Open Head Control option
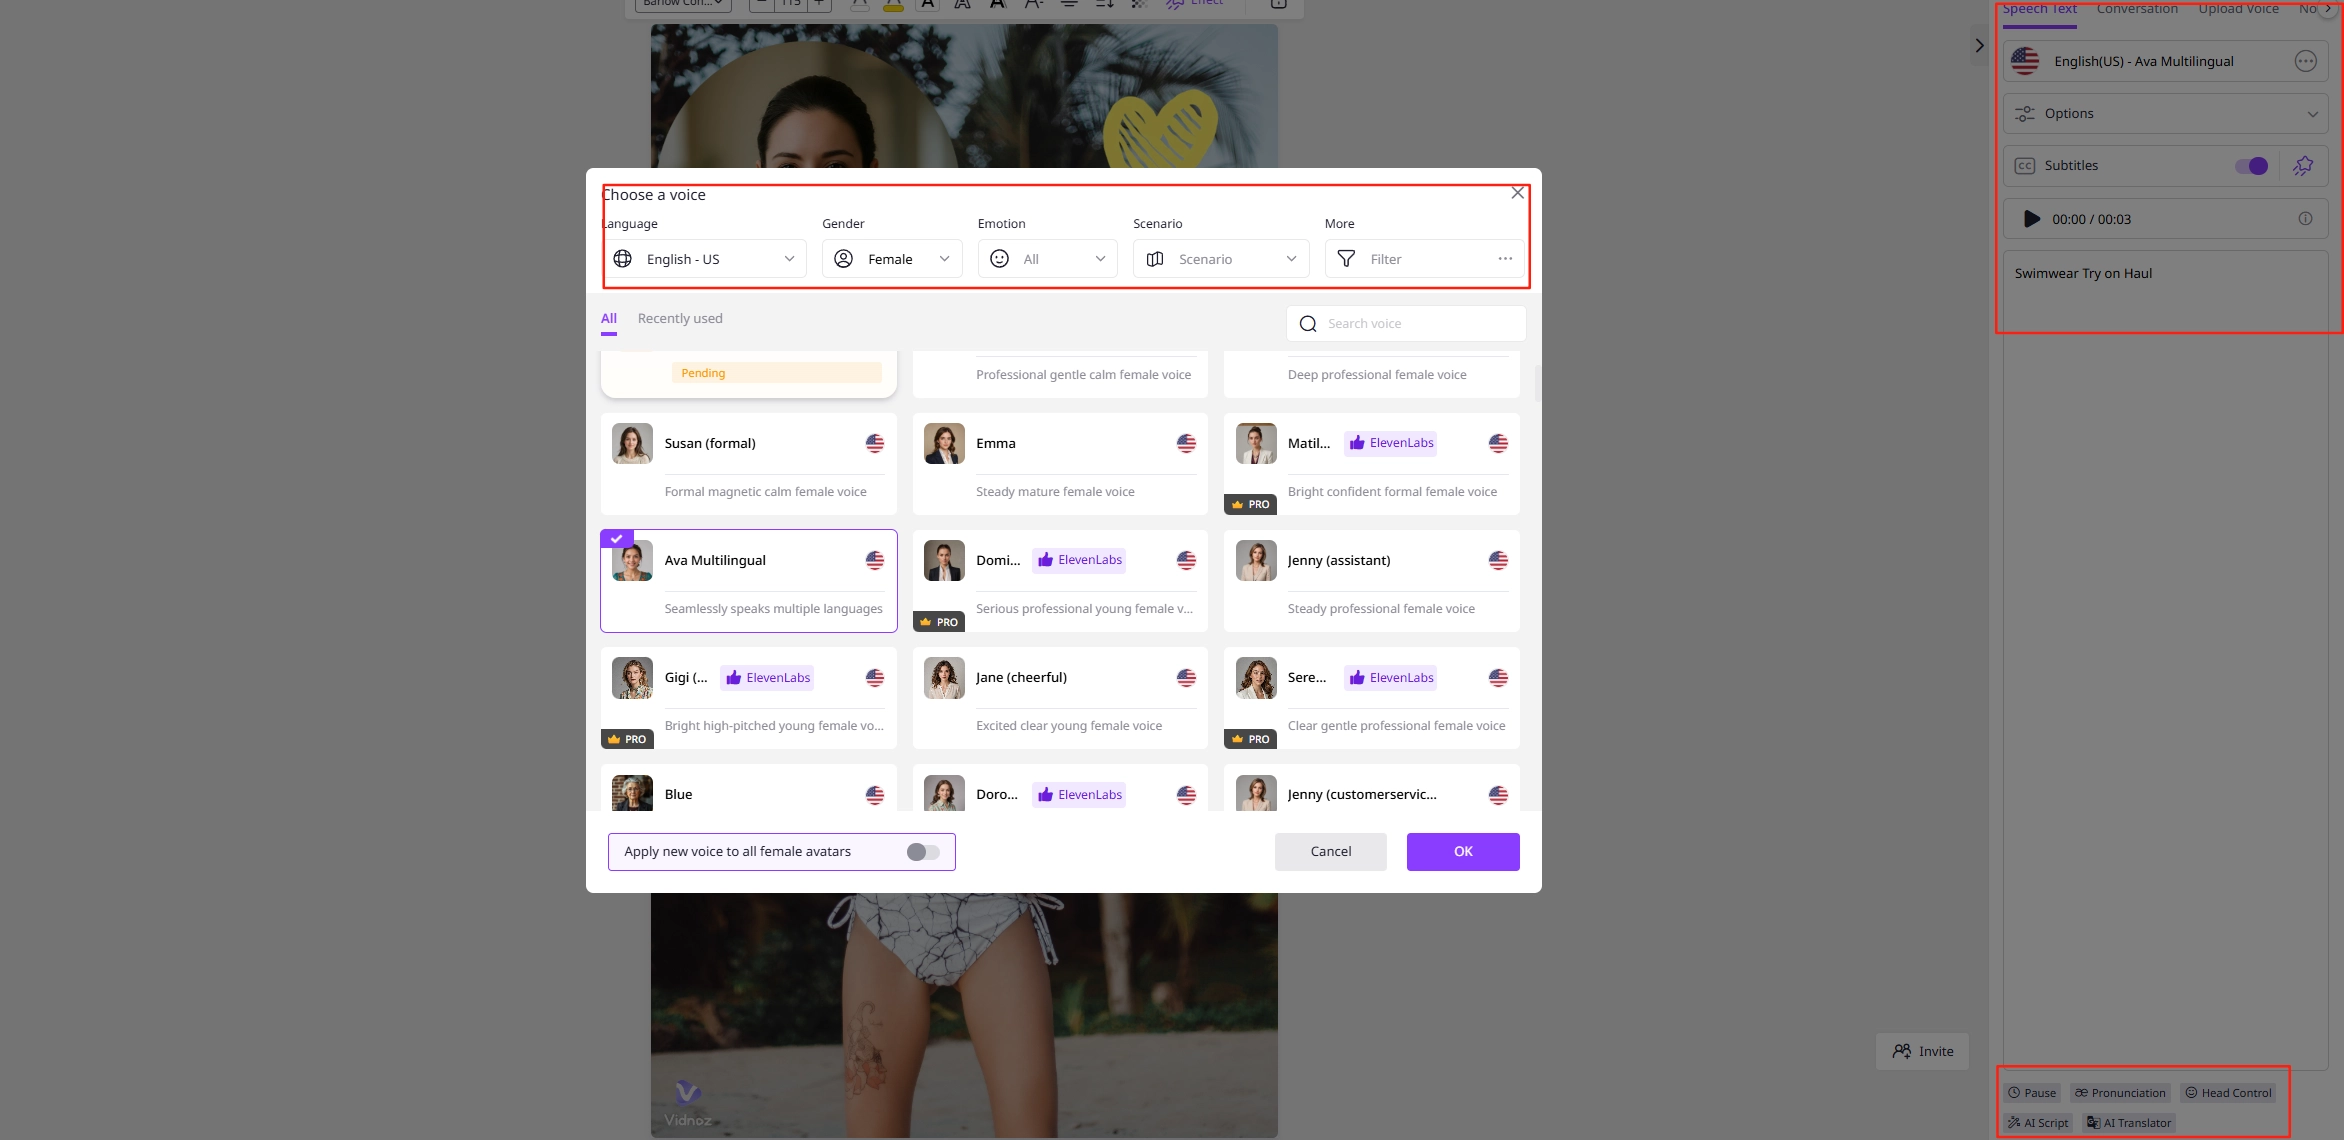 click(2228, 1093)
